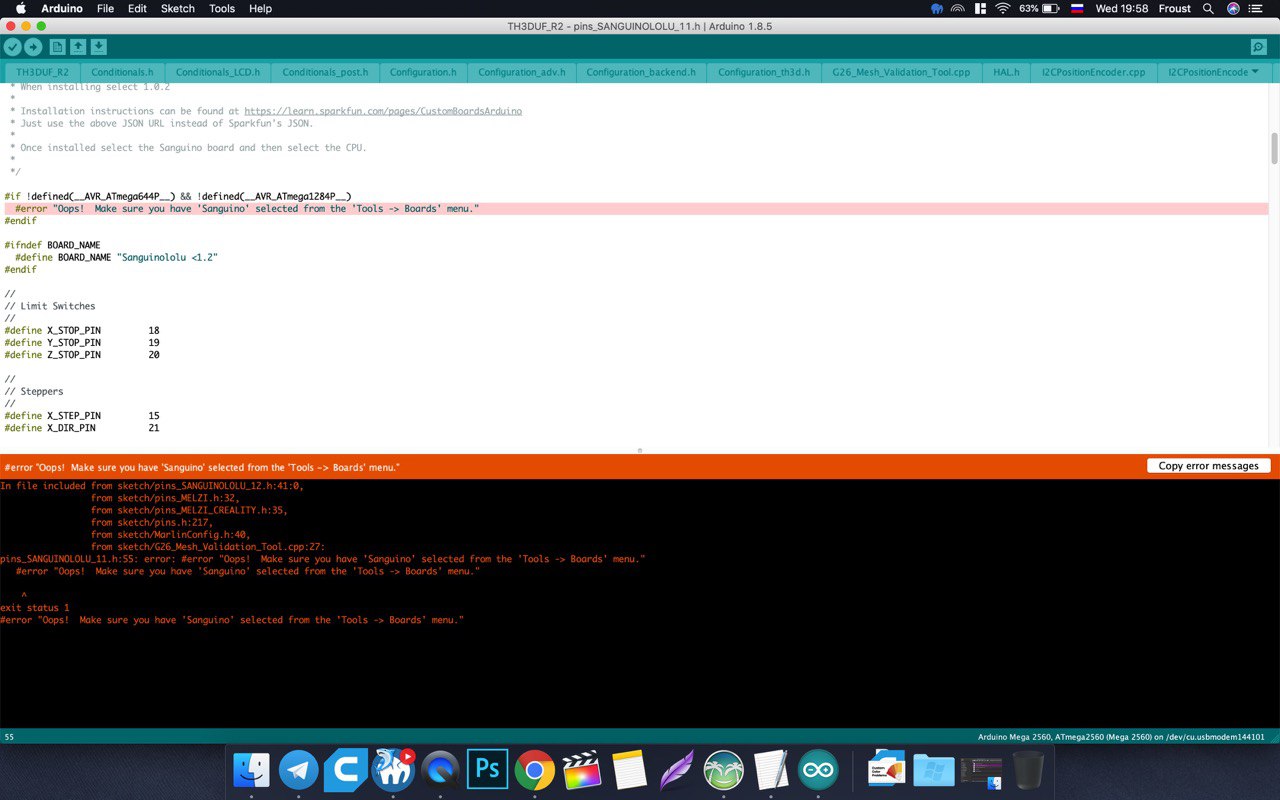Click console line 'from sketch/MarlinConfig.h:40'
The width and height of the screenshot is (1280, 800).
pyautogui.click(x=170, y=534)
